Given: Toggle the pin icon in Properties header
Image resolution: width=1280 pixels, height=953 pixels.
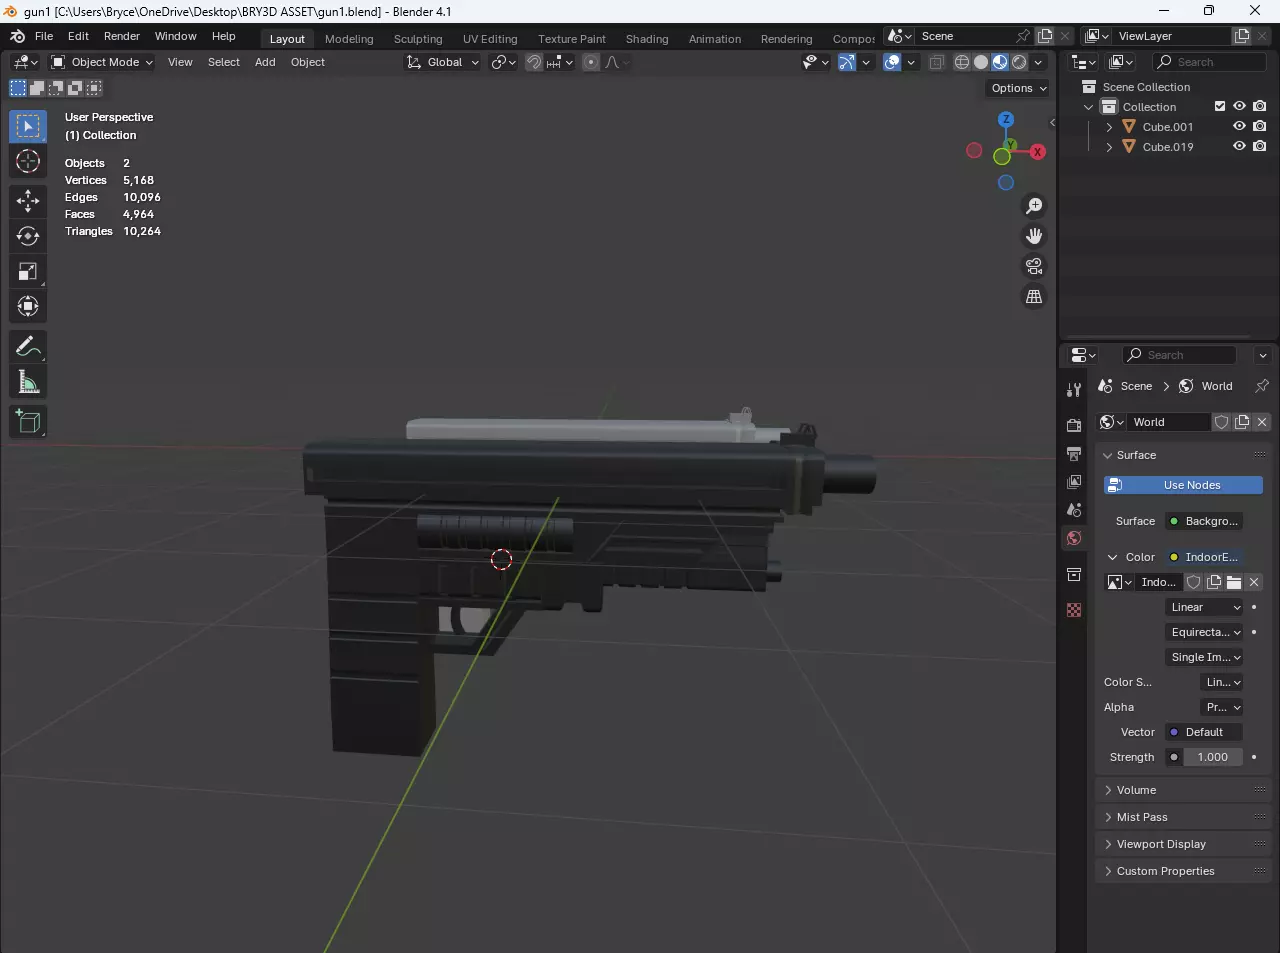Looking at the screenshot, I should pyautogui.click(x=1262, y=386).
